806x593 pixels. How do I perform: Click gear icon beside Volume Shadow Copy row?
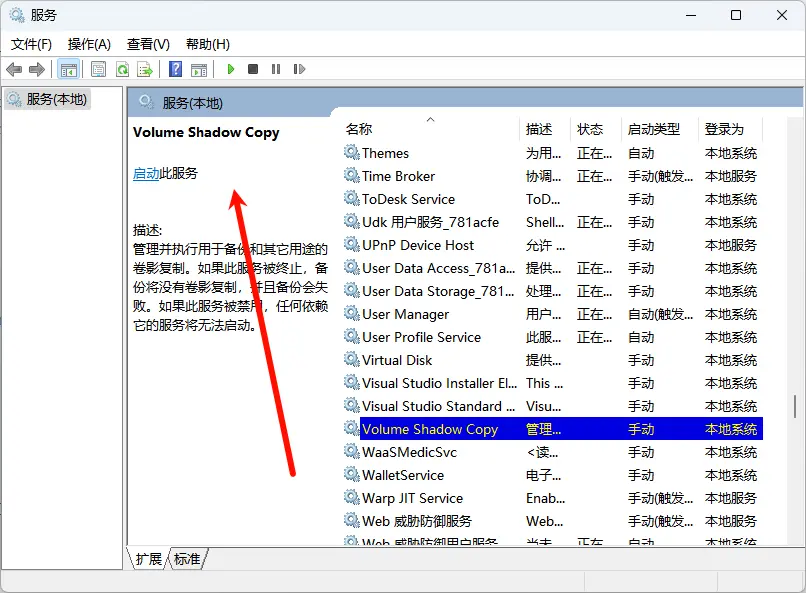352,428
